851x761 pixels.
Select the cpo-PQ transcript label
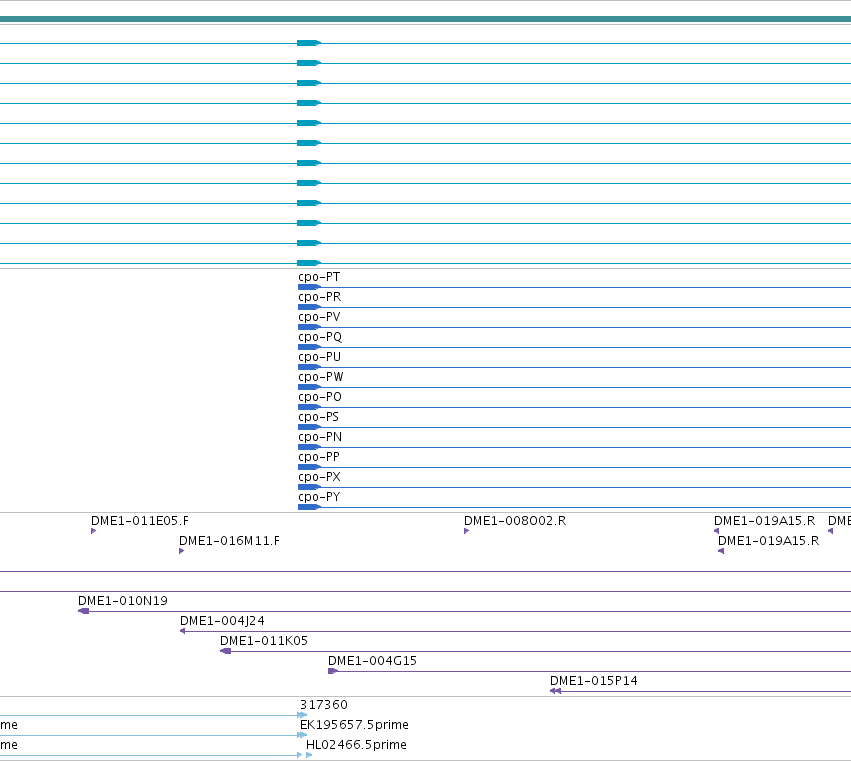(x=320, y=338)
